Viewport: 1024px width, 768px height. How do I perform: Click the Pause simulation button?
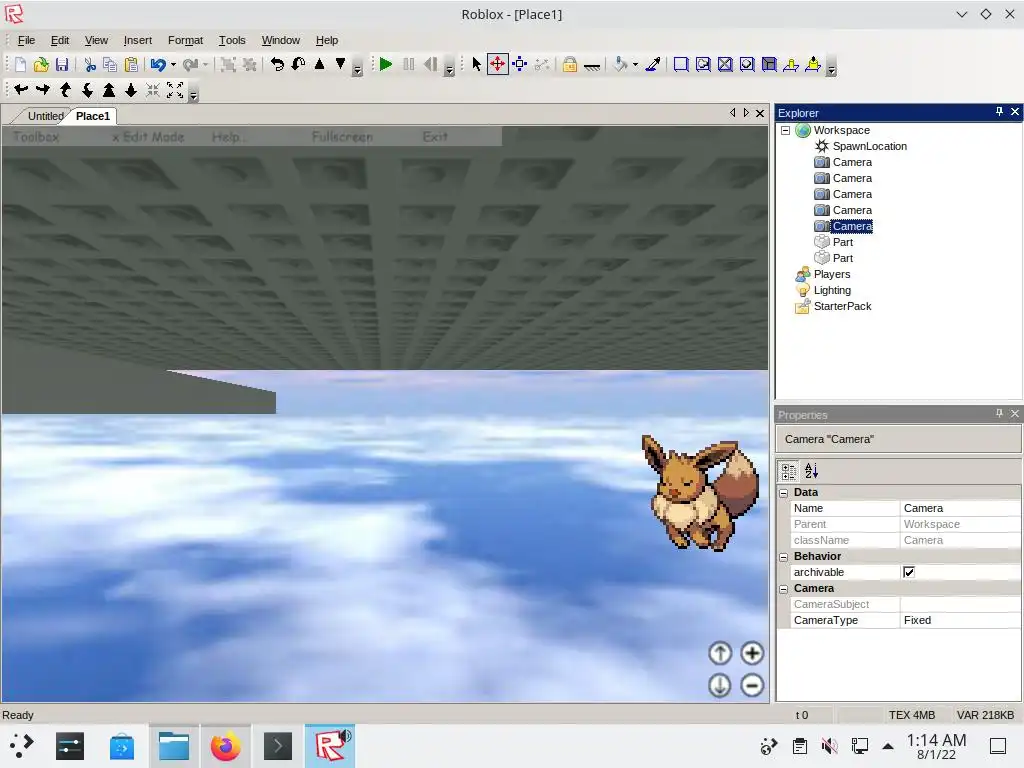[409, 64]
